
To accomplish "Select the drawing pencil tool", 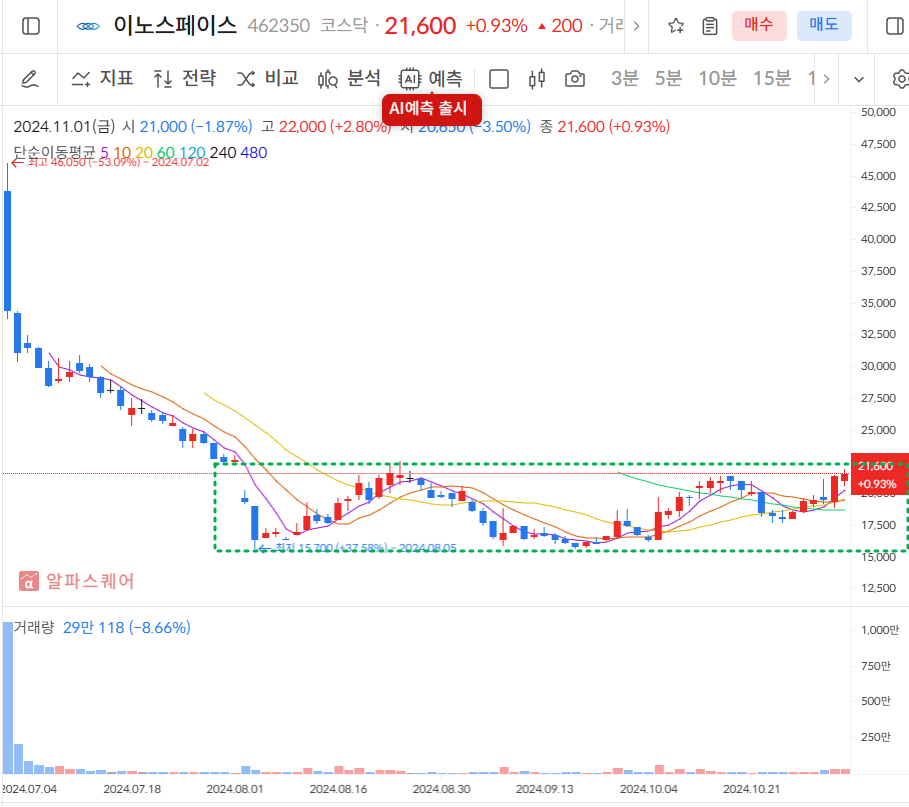I will [x=30, y=79].
